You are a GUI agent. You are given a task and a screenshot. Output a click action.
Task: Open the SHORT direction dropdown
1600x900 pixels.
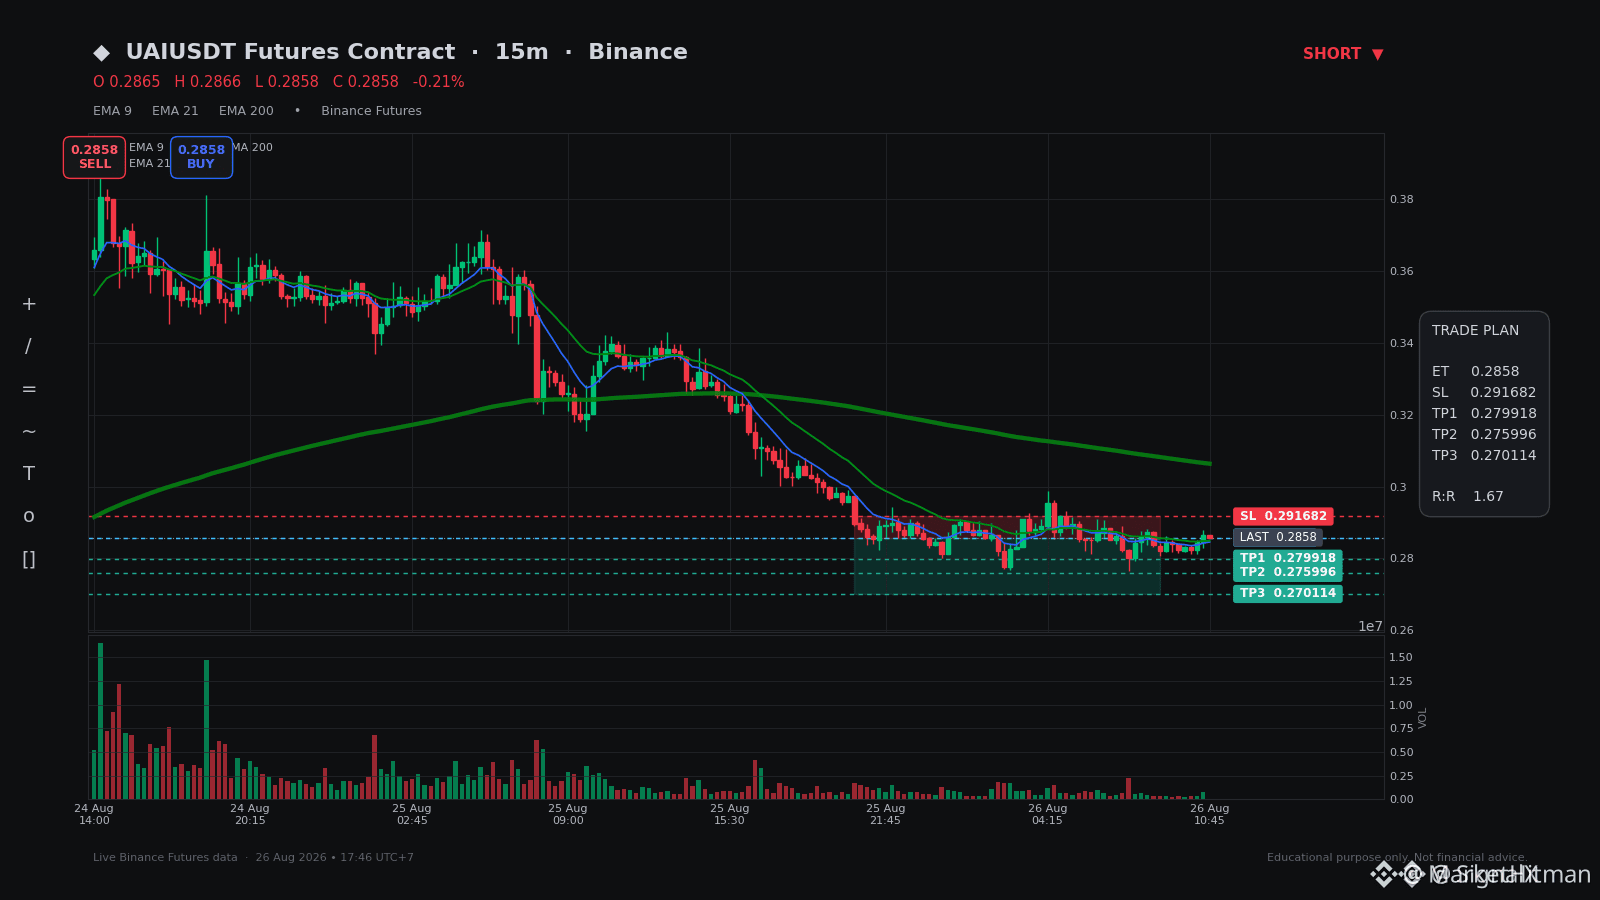coord(1343,54)
